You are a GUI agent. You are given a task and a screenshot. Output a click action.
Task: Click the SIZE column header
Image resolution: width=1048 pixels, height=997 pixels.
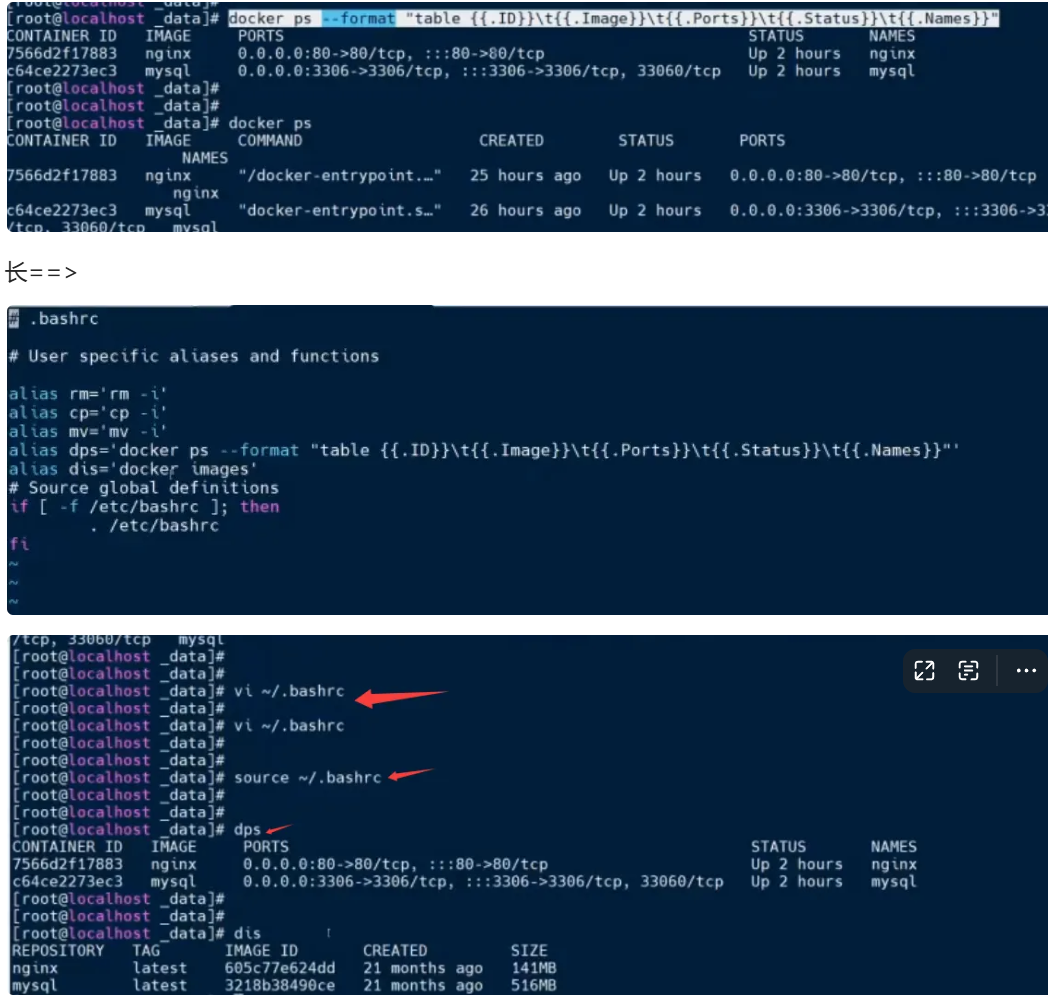point(529,951)
